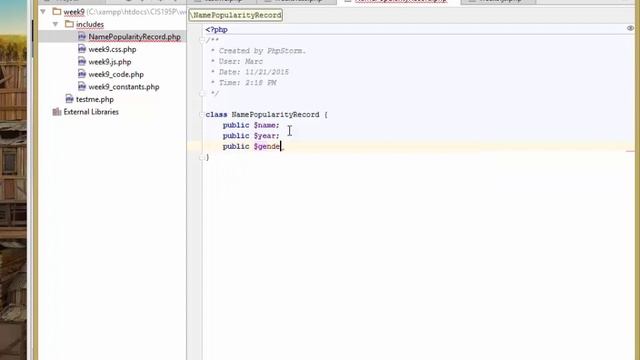
Task: Click PHP icon beside NamePopularityRecord.php
Action: [x=82, y=37]
